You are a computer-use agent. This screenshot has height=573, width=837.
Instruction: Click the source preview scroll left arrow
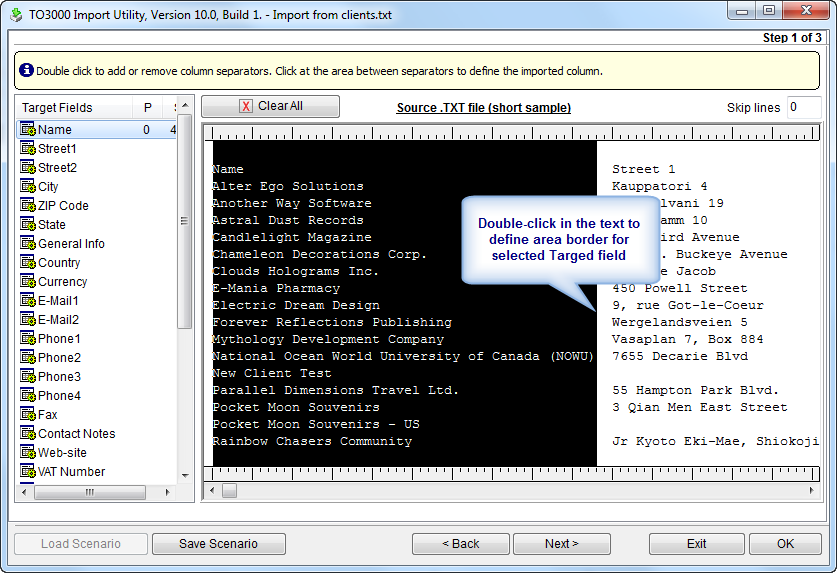pyautogui.click(x=212, y=490)
